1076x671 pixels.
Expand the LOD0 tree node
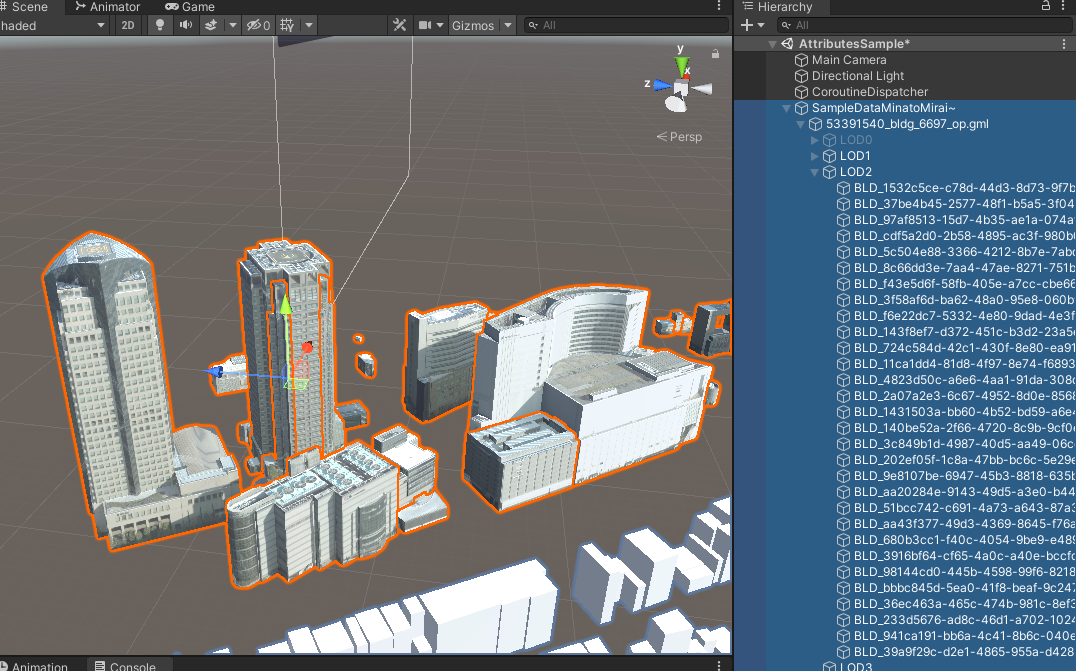(x=814, y=140)
